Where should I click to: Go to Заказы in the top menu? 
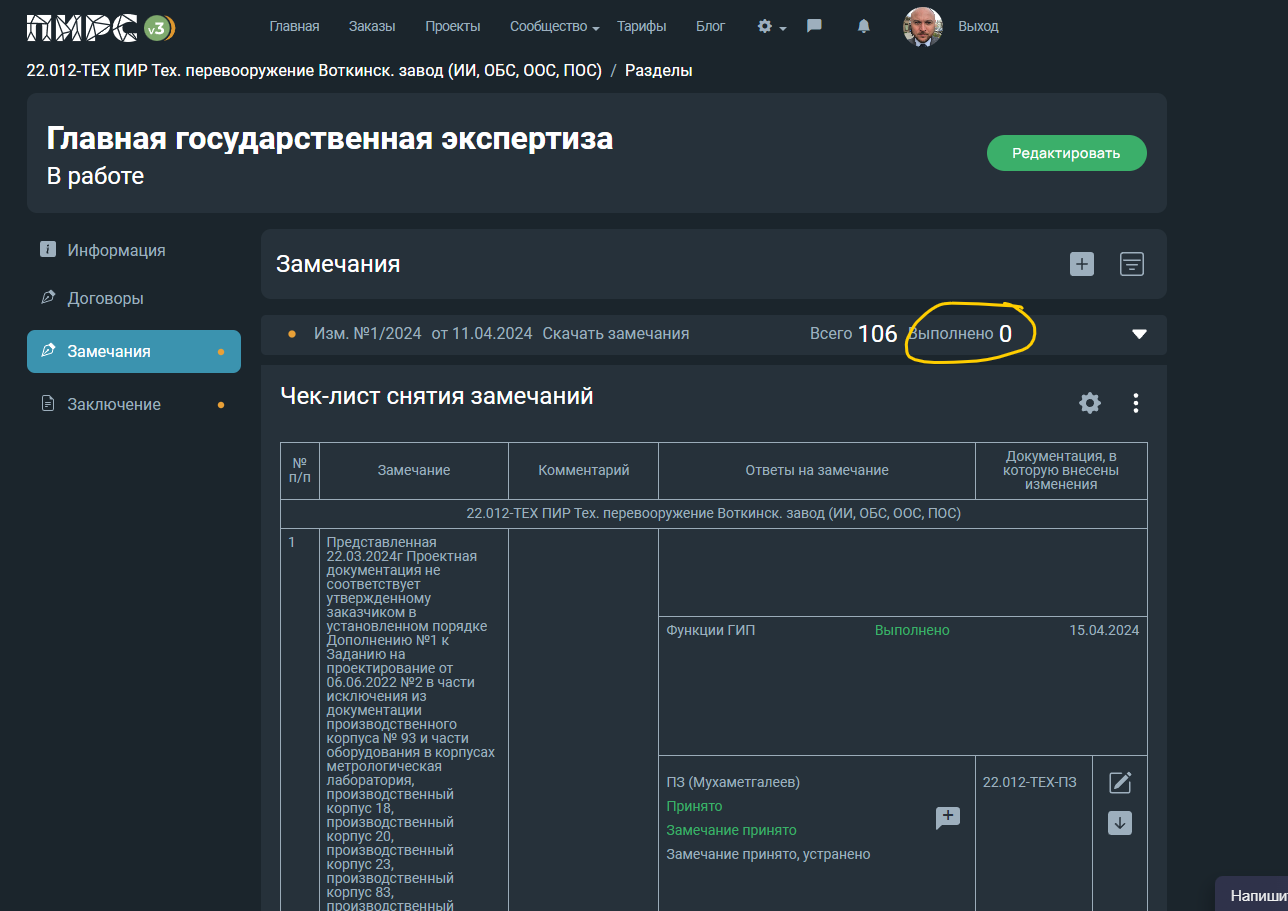click(x=372, y=27)
